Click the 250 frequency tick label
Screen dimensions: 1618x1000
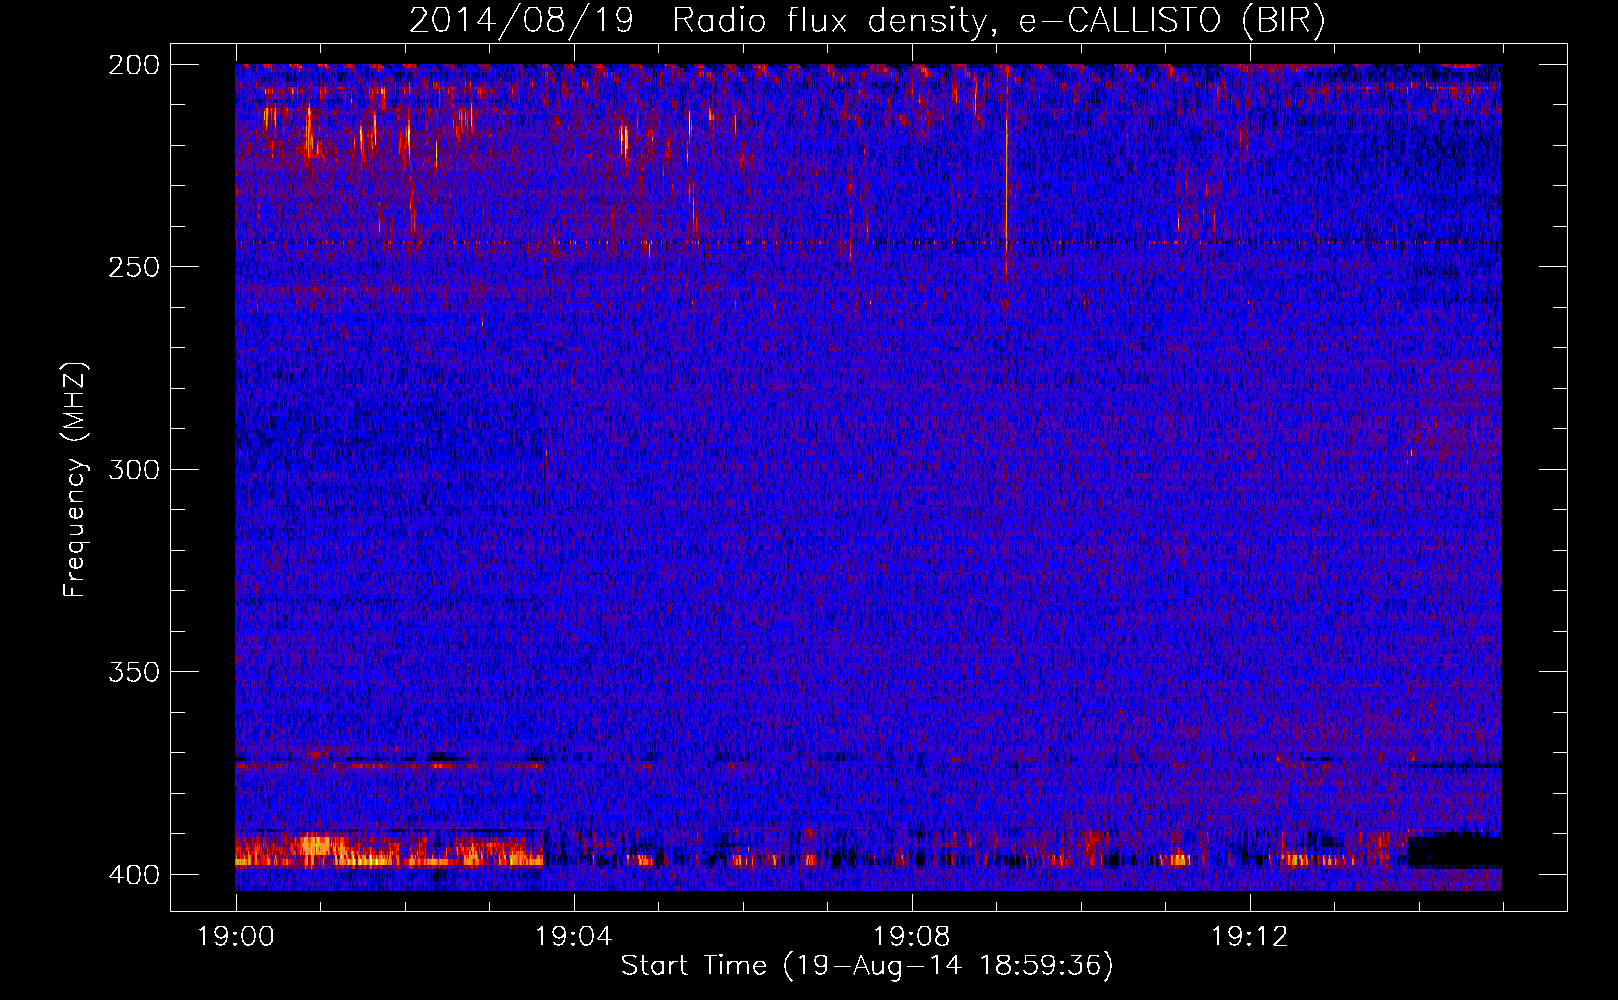134,267
